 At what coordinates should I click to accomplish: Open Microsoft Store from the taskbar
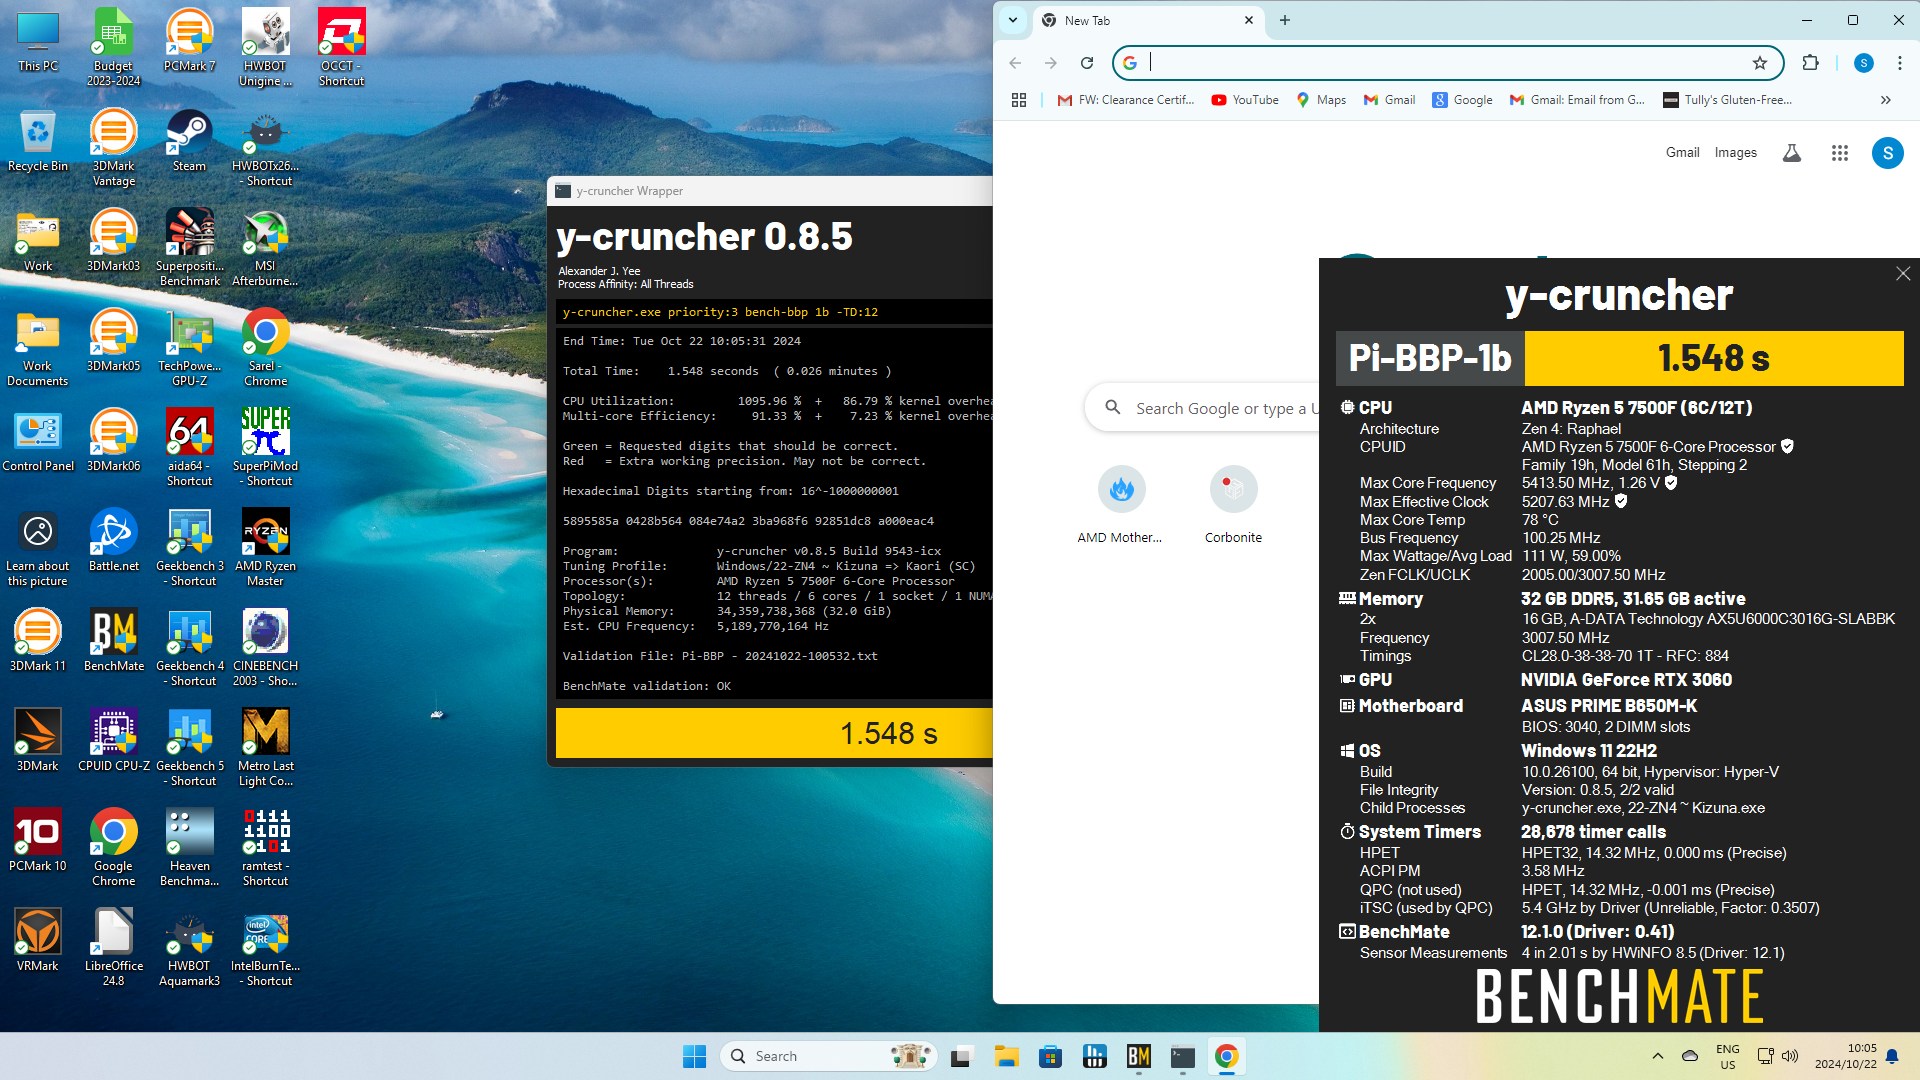(x=1050, y=1056)
